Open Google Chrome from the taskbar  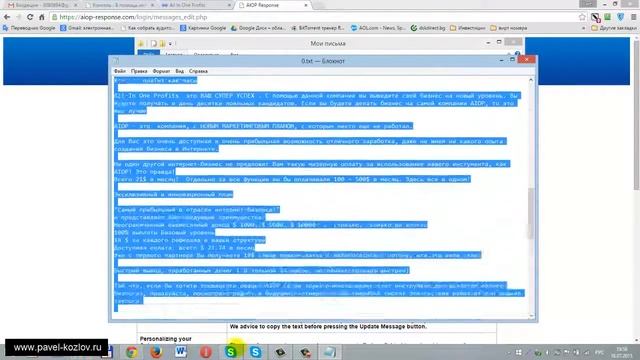coord(131,352)
